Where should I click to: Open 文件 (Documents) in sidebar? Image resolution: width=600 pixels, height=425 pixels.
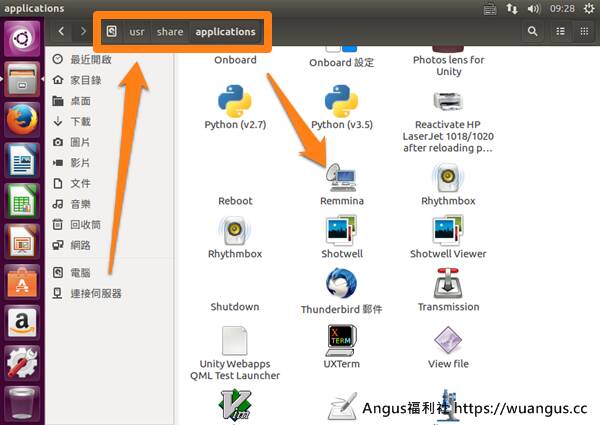pos(109,183)
